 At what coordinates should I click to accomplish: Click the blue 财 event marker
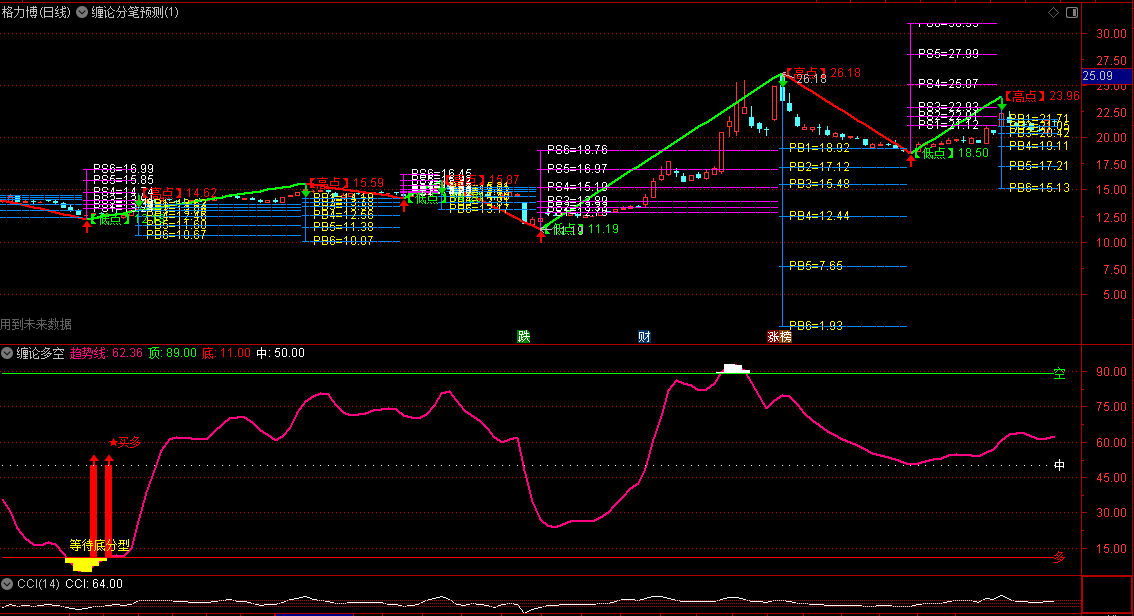[644, 336]
